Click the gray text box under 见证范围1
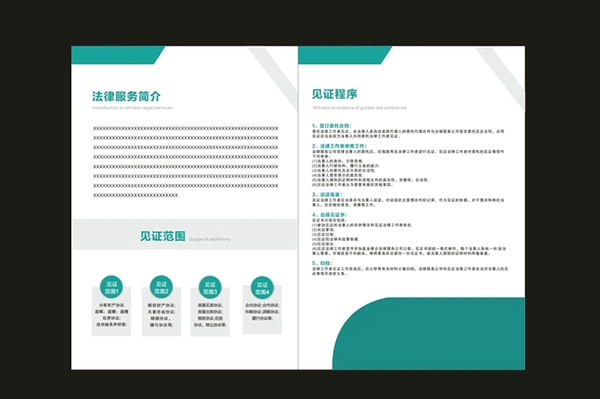 pos(111,311)
